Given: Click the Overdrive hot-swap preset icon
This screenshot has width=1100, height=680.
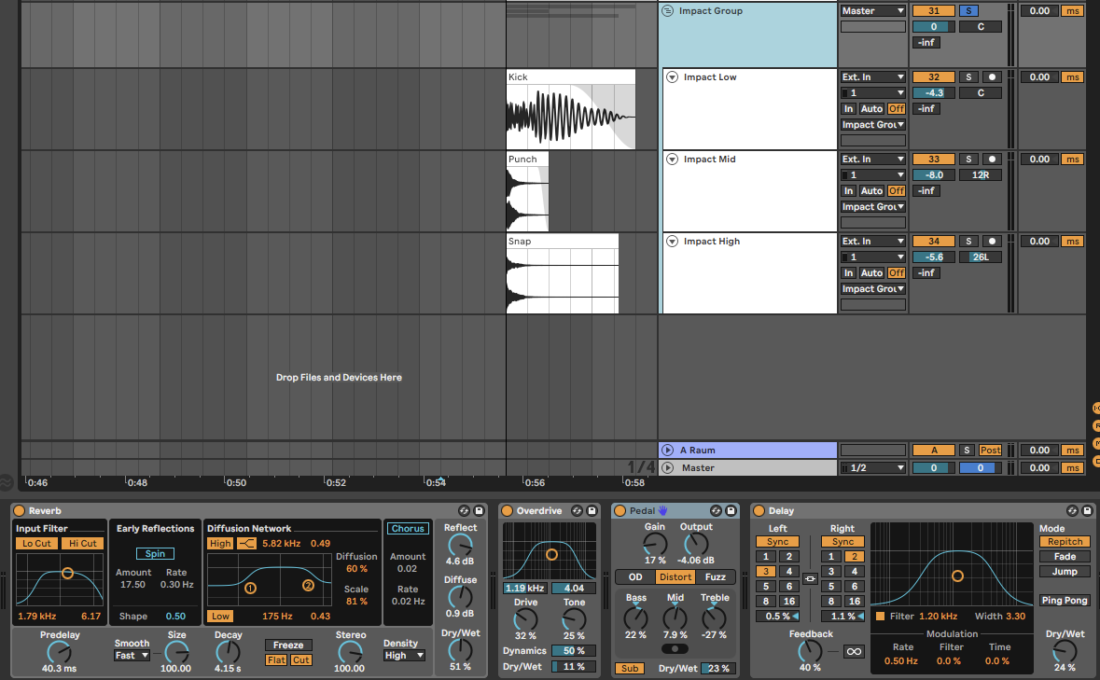Looking at the screenshot, I should point(577,511).
